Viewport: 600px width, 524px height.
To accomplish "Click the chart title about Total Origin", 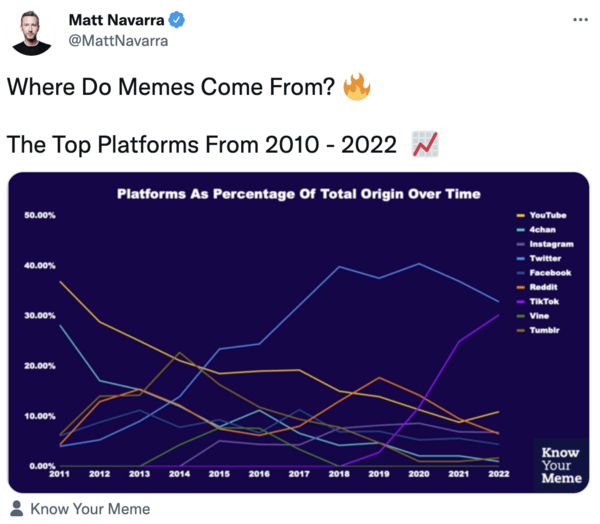I will click(x=299, y=193).
